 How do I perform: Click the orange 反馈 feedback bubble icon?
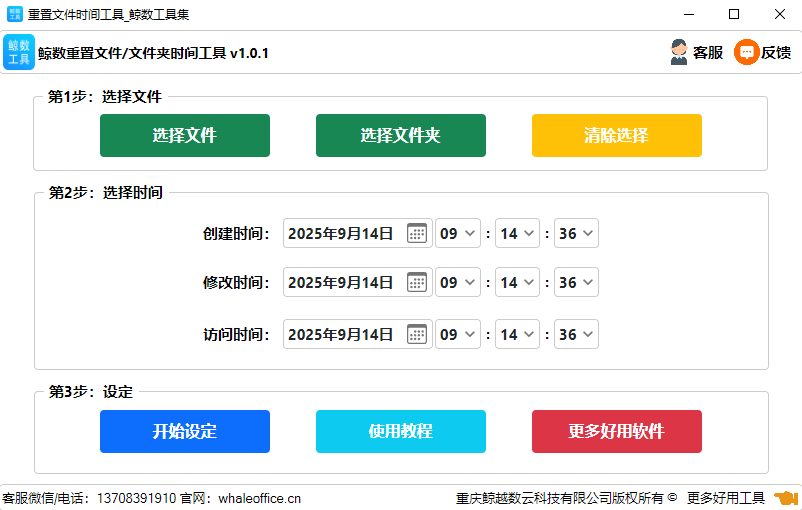[x=746, y=52]
